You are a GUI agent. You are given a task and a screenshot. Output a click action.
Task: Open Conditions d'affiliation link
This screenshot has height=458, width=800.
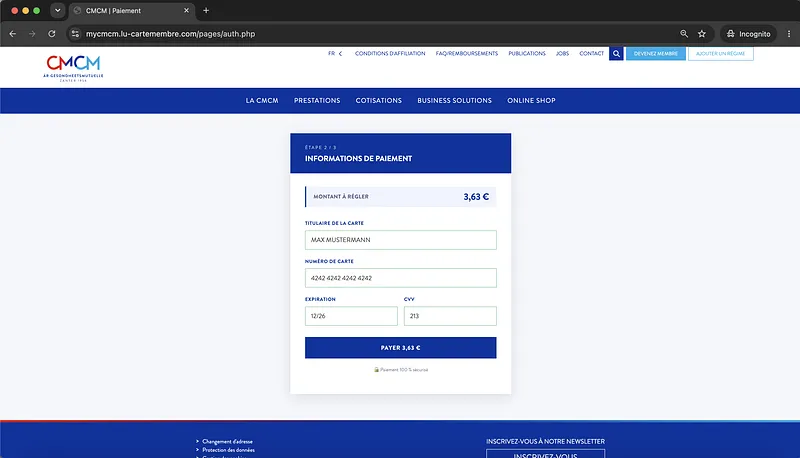coord(390,54)
